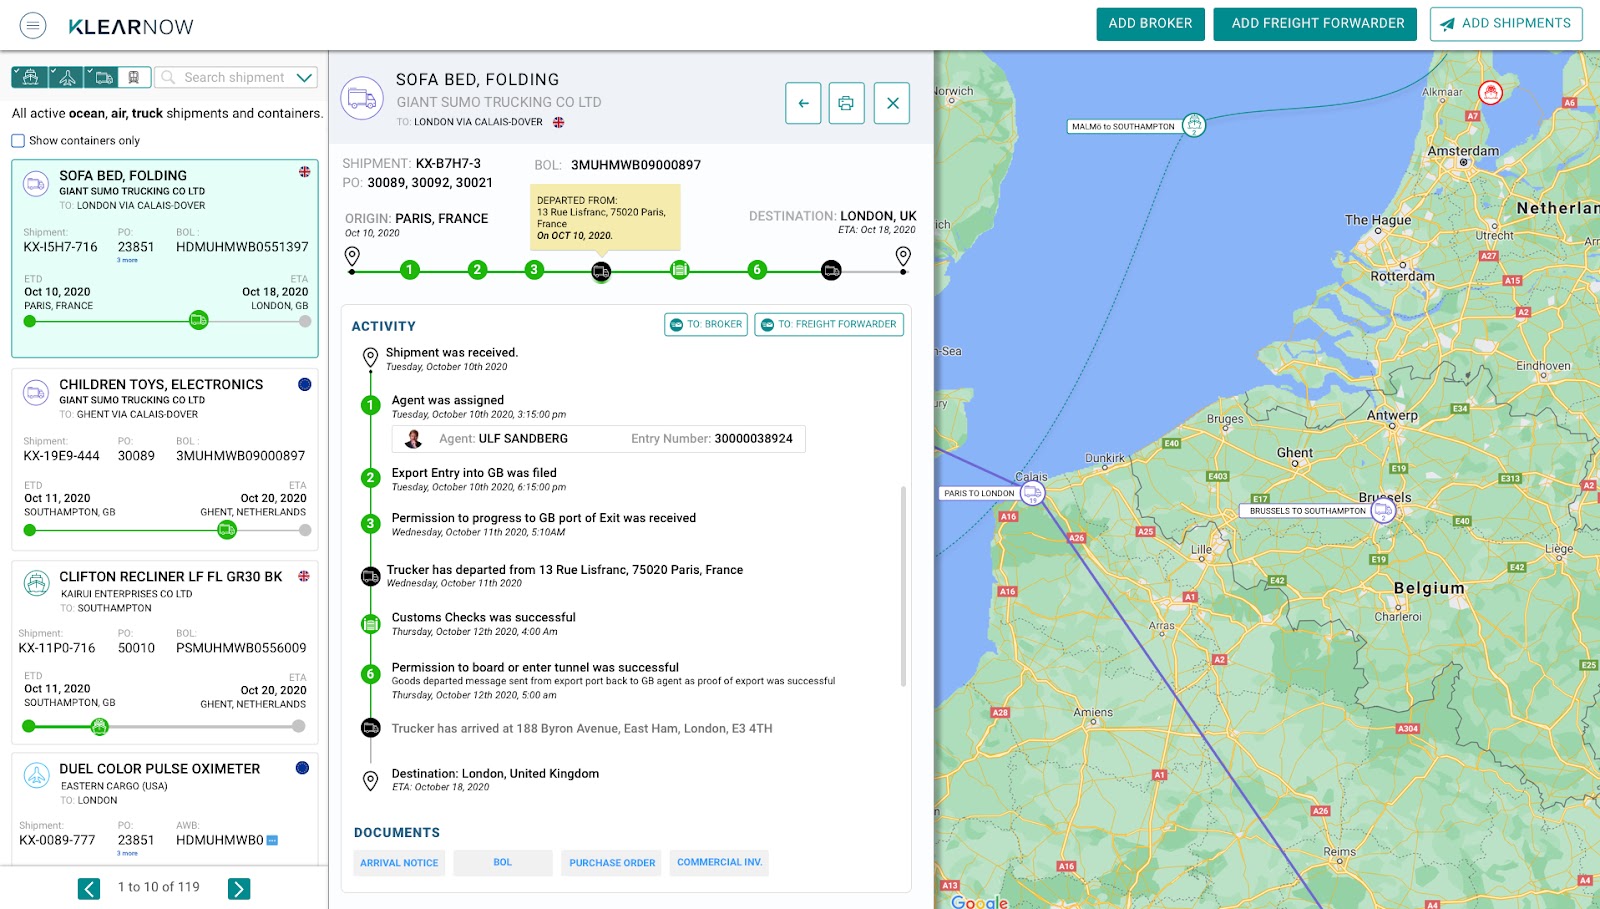Click the Destination London location pin in activity
The image size is (1600, 909).
(x=370, y=781)
